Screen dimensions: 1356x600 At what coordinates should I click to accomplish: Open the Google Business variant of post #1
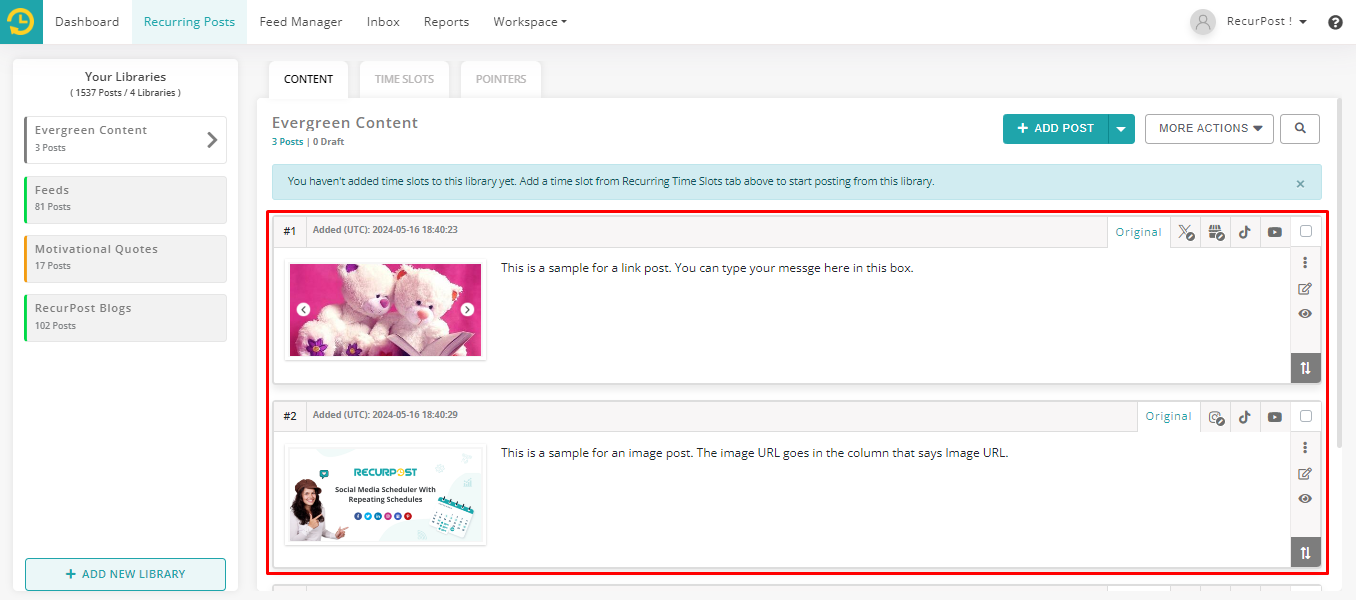1215,232
